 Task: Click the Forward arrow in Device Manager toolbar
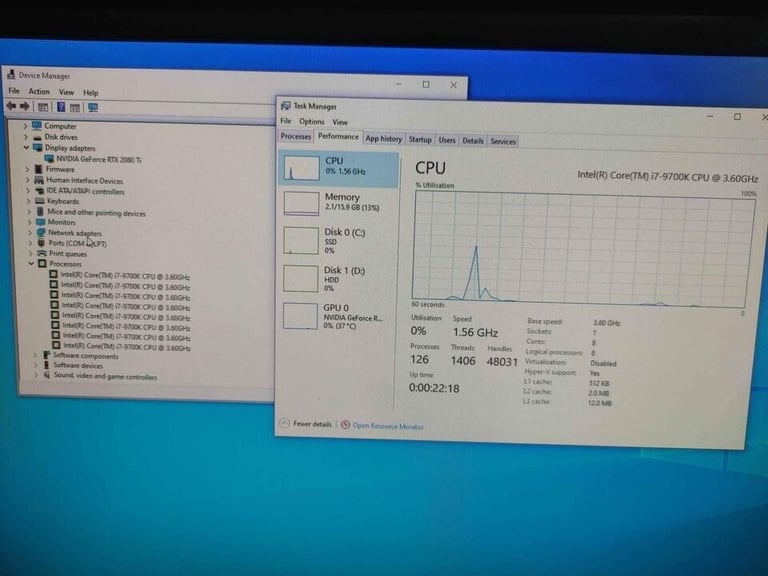pos(24,106)
